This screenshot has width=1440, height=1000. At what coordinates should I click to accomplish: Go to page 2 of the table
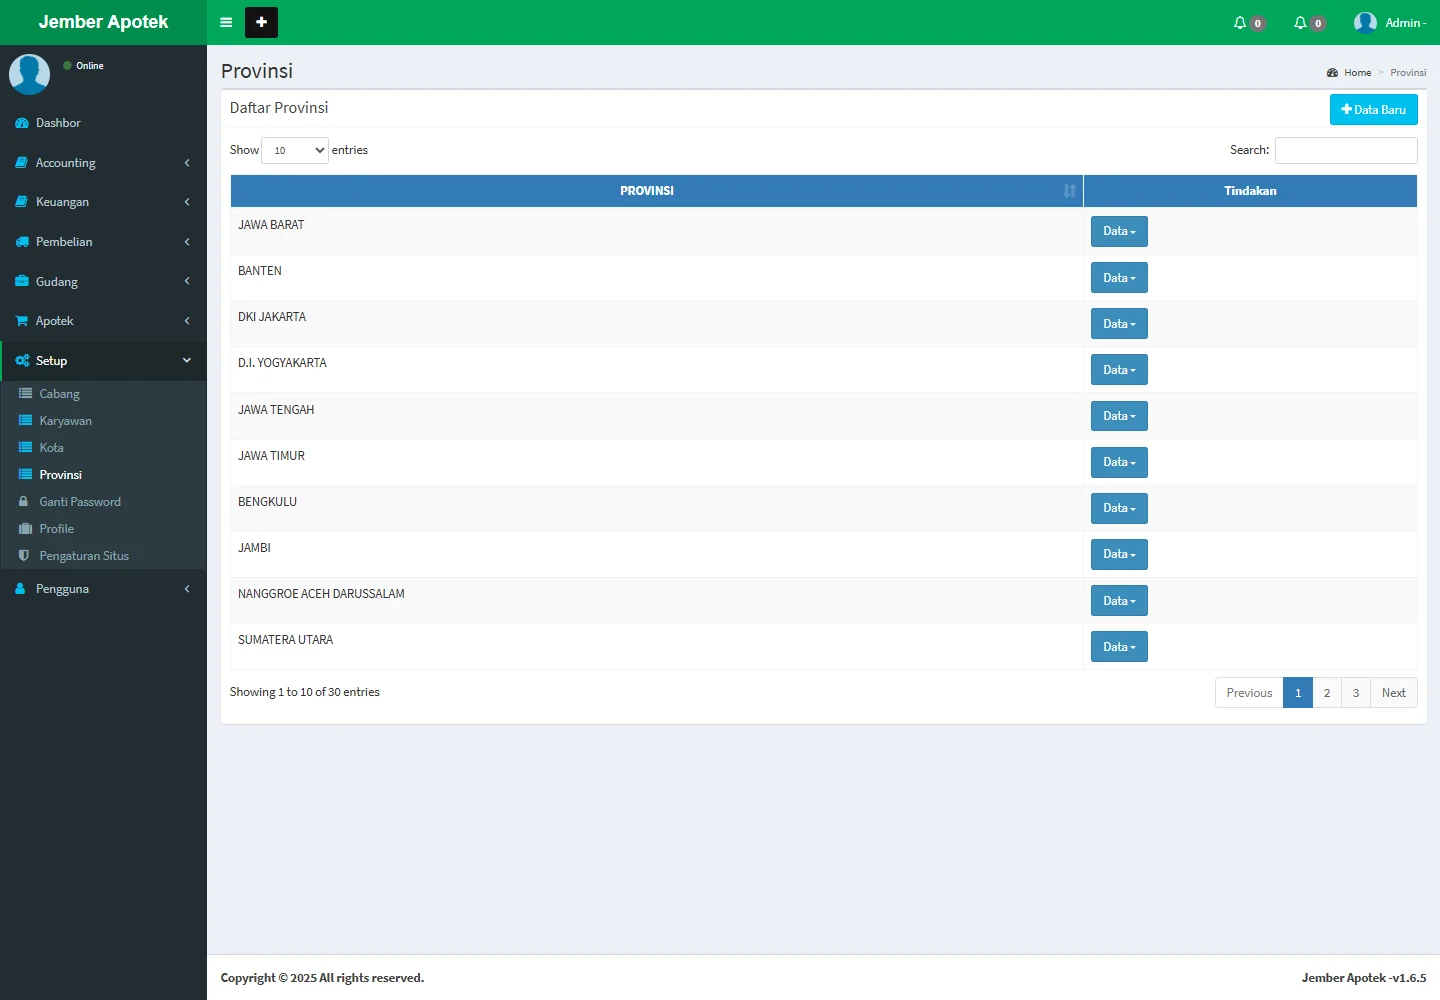(x=1327, y=693)
